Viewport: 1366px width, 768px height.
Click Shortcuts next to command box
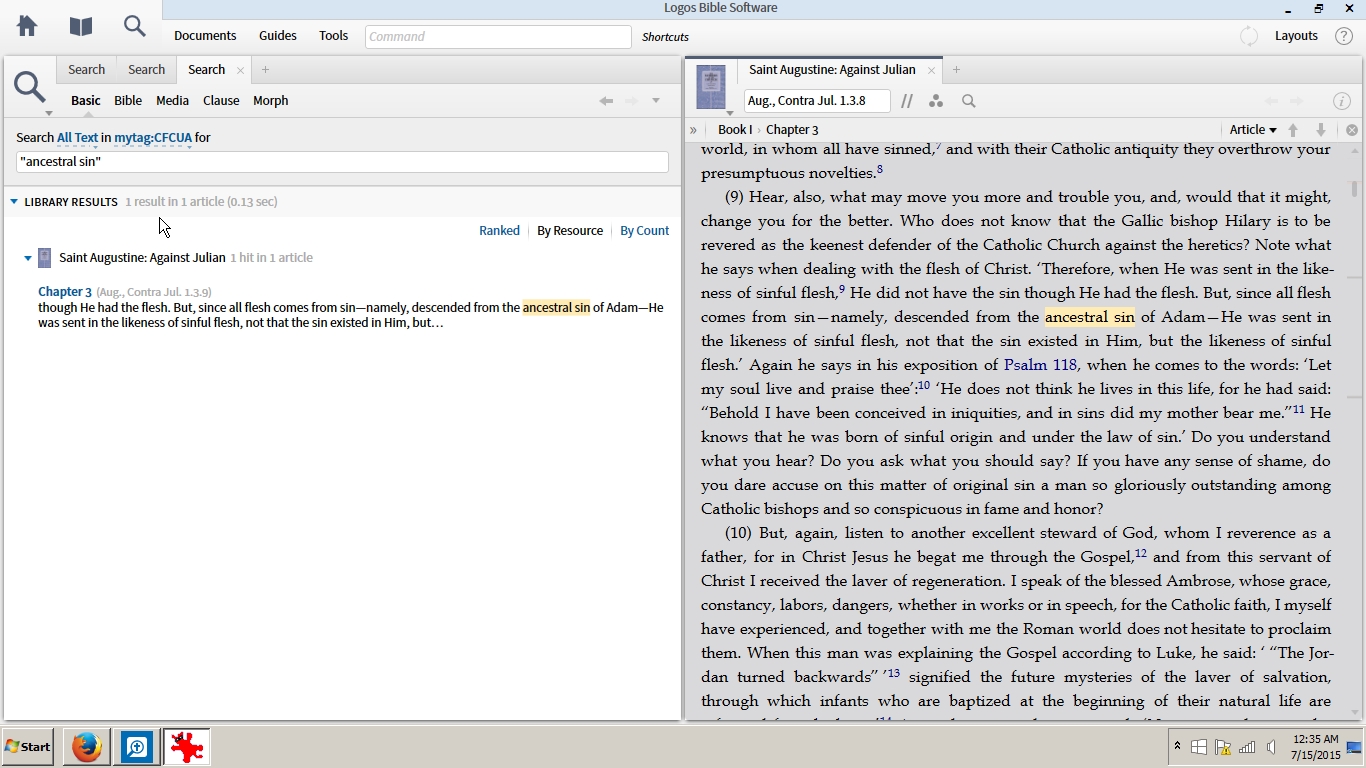click(x=665, y=37)
